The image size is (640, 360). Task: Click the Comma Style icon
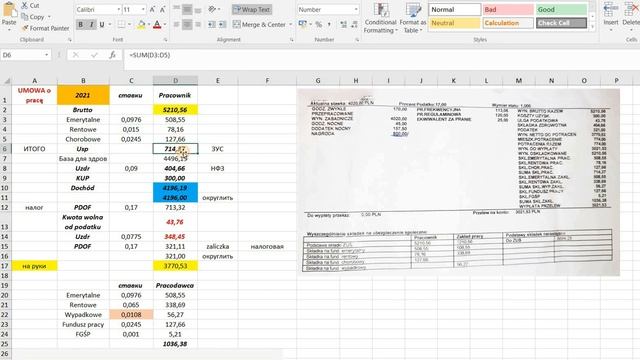click(x=329, y=24)
